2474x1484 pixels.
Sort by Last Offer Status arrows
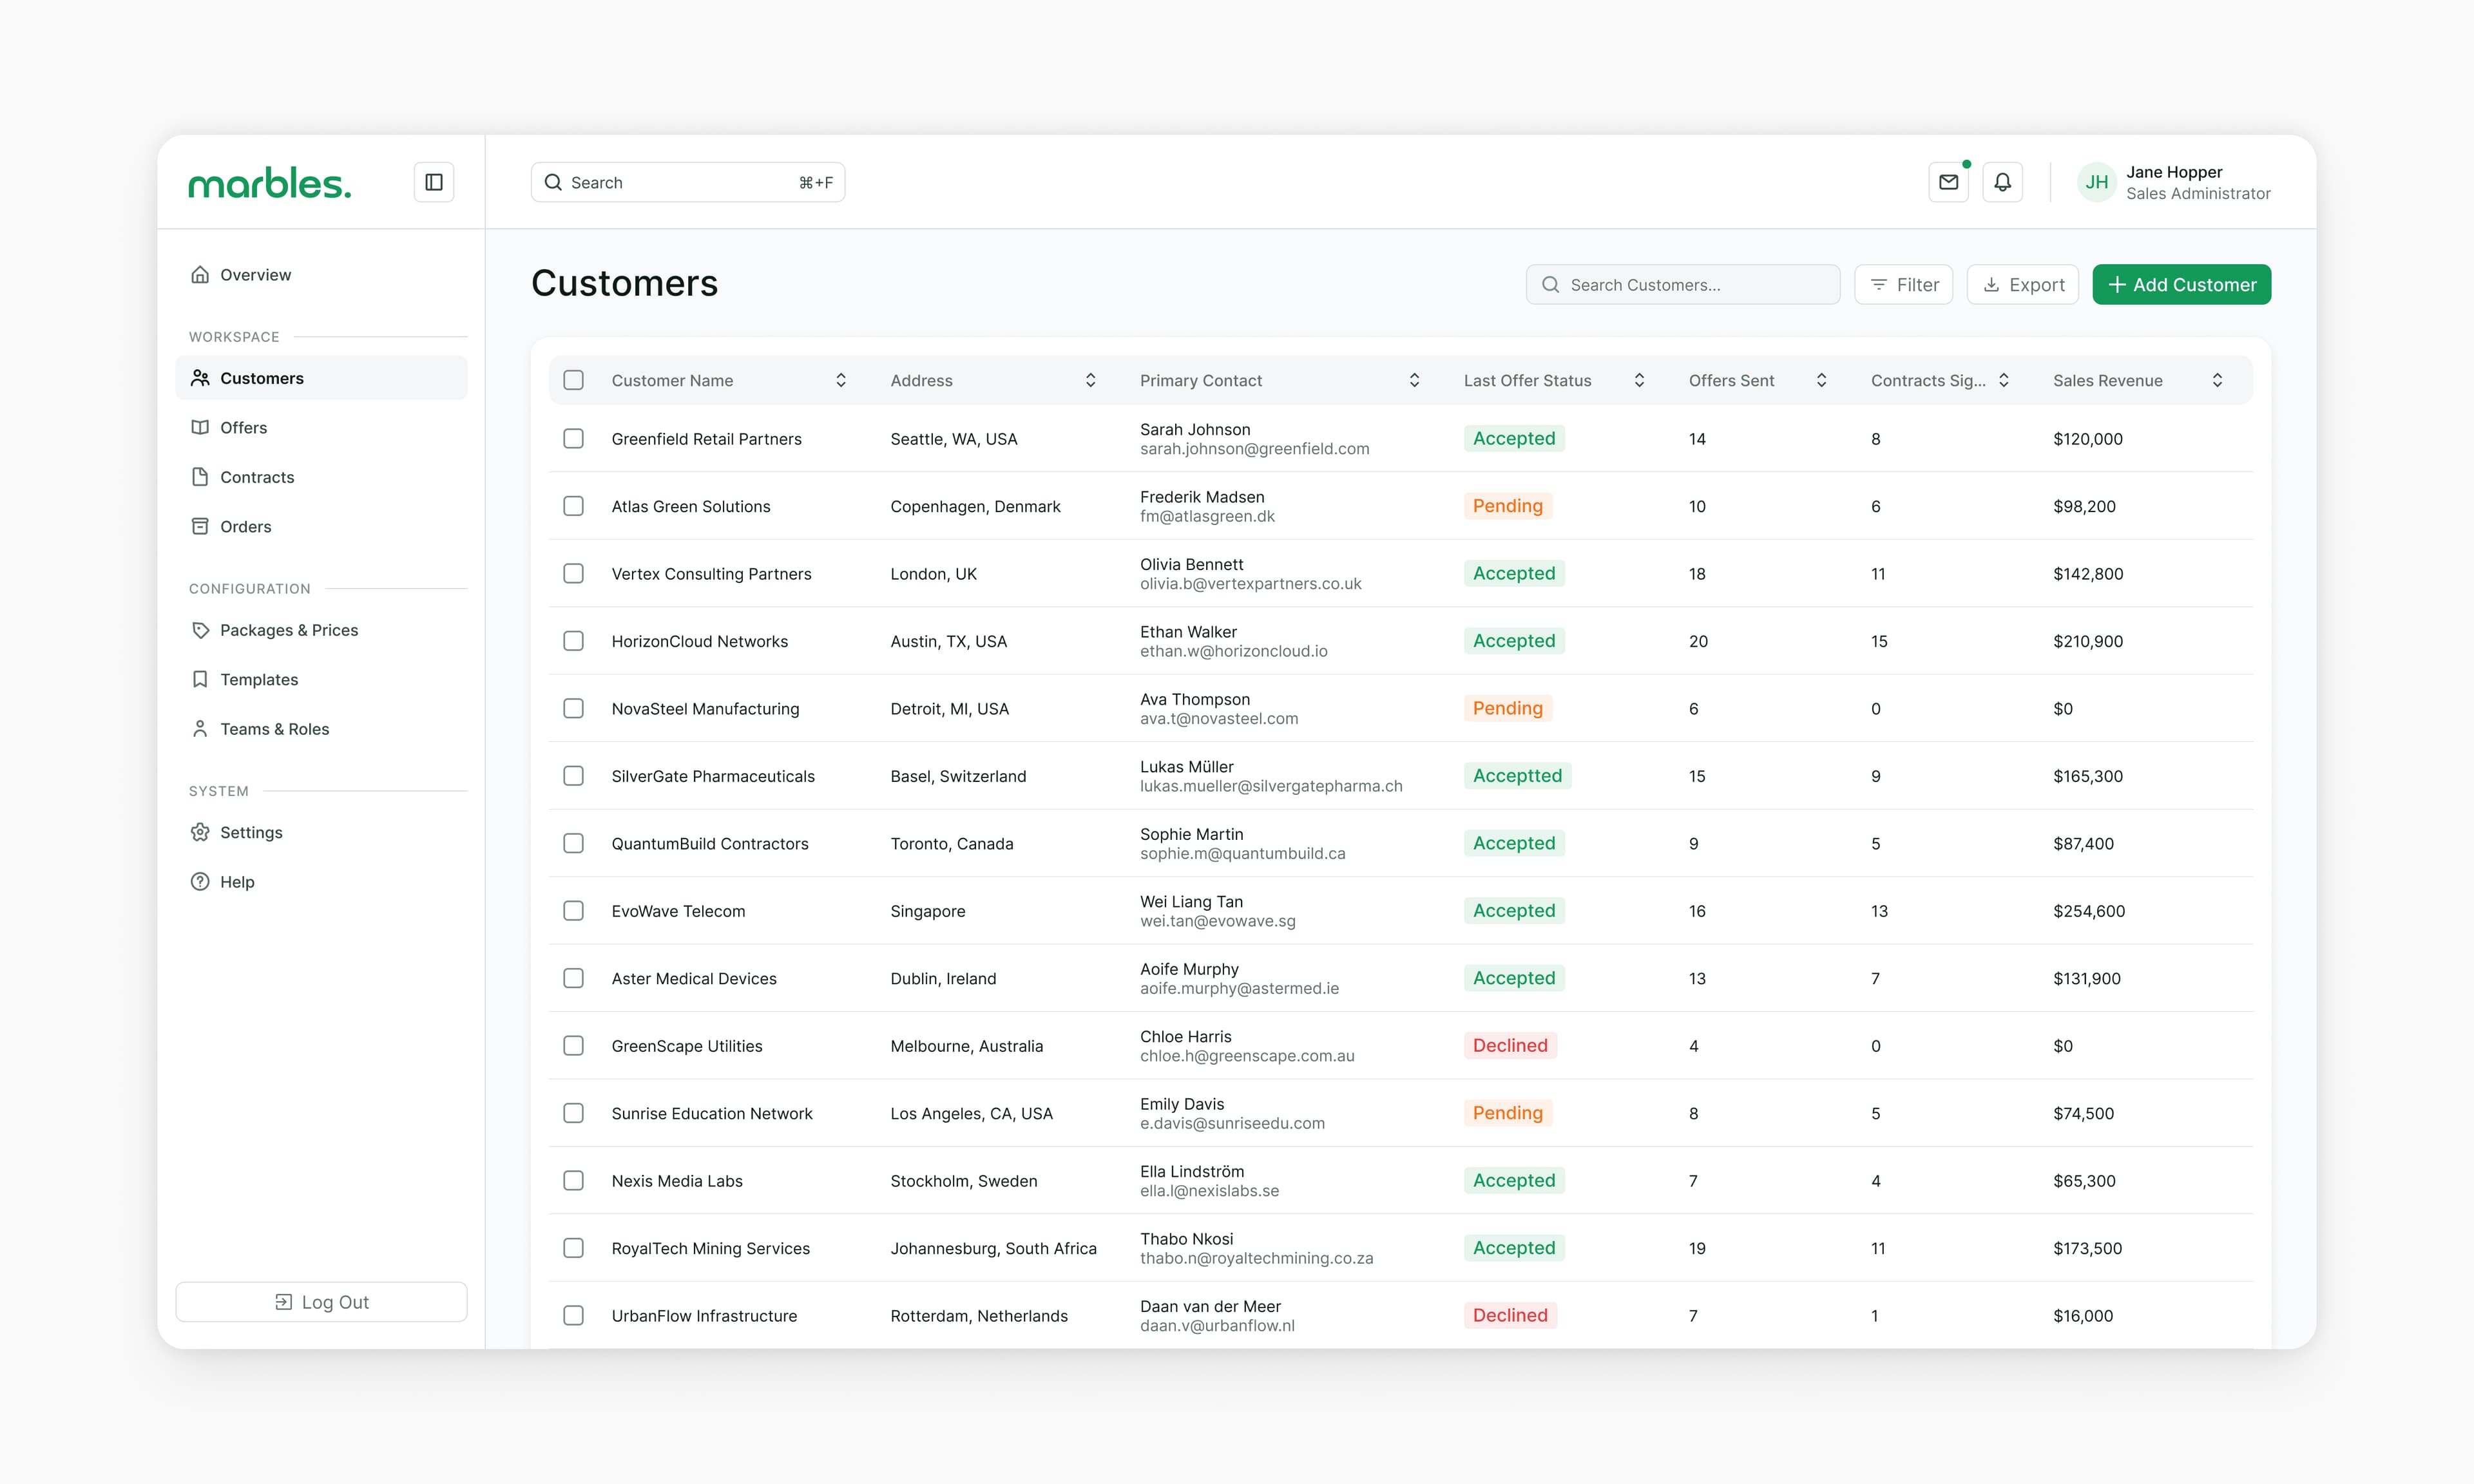pyautogui.click(x=1639, y=380)
